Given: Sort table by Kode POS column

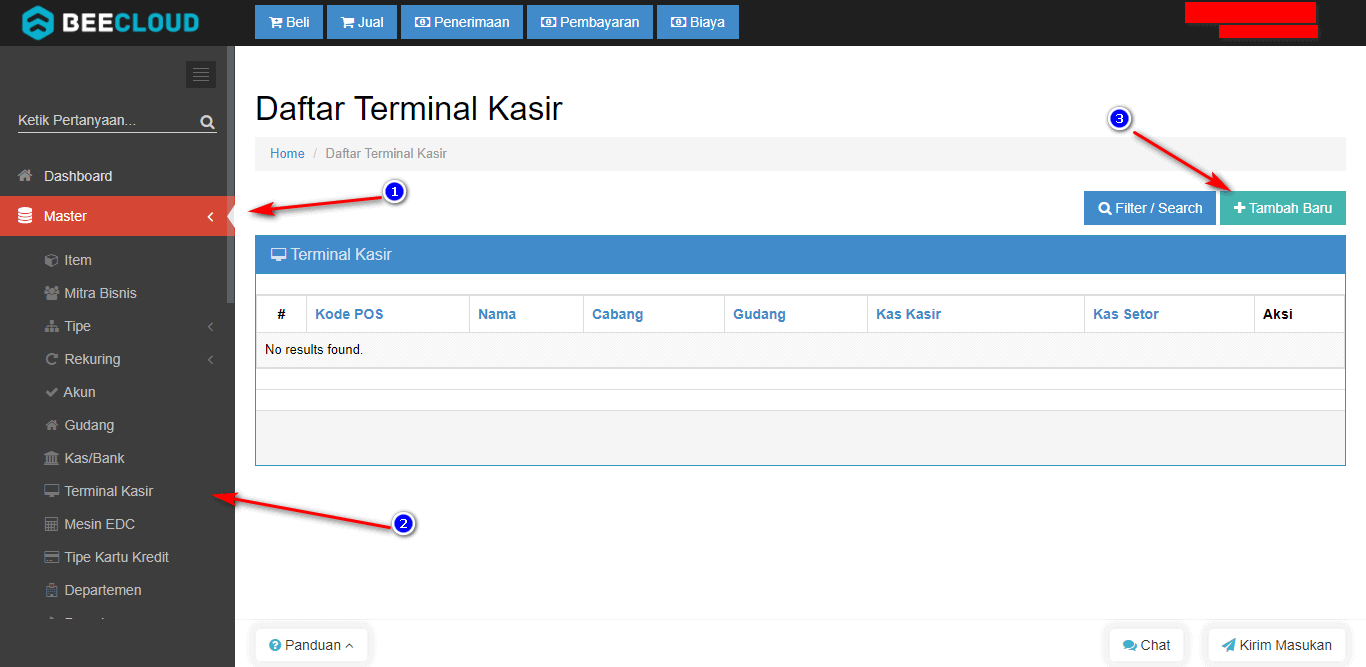Looking at the screenshot, I should click(x=349, y=314).
